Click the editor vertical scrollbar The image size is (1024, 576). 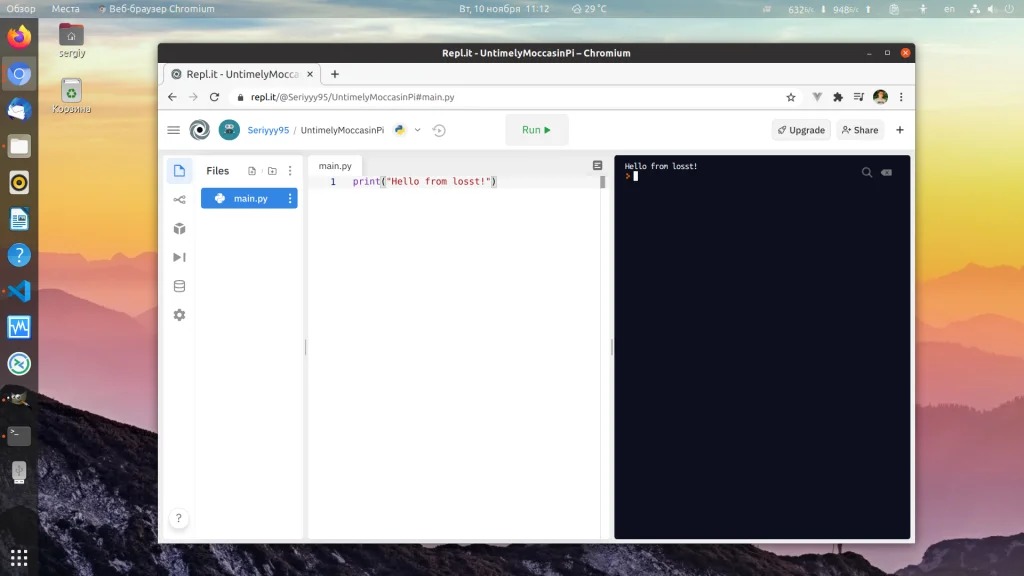coord(603,182)
